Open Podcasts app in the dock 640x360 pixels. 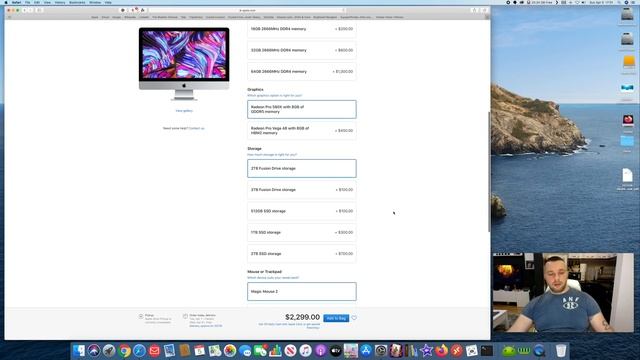click(320, 351)
